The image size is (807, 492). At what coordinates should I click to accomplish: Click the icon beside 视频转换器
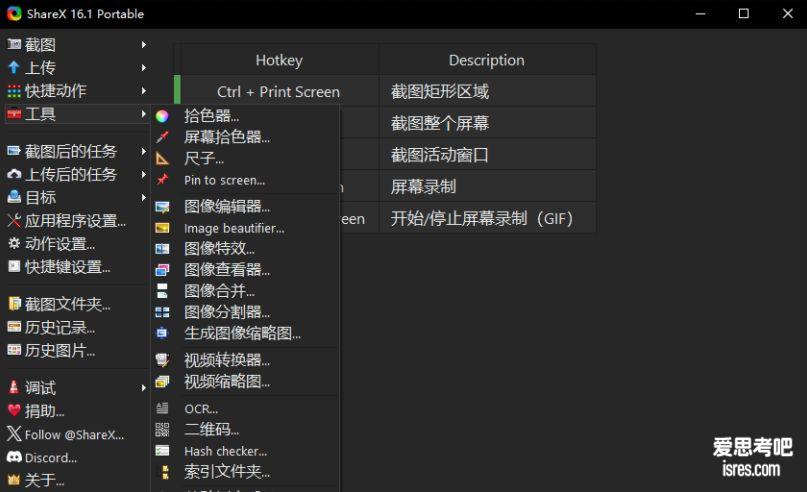(x=162, y=360)
